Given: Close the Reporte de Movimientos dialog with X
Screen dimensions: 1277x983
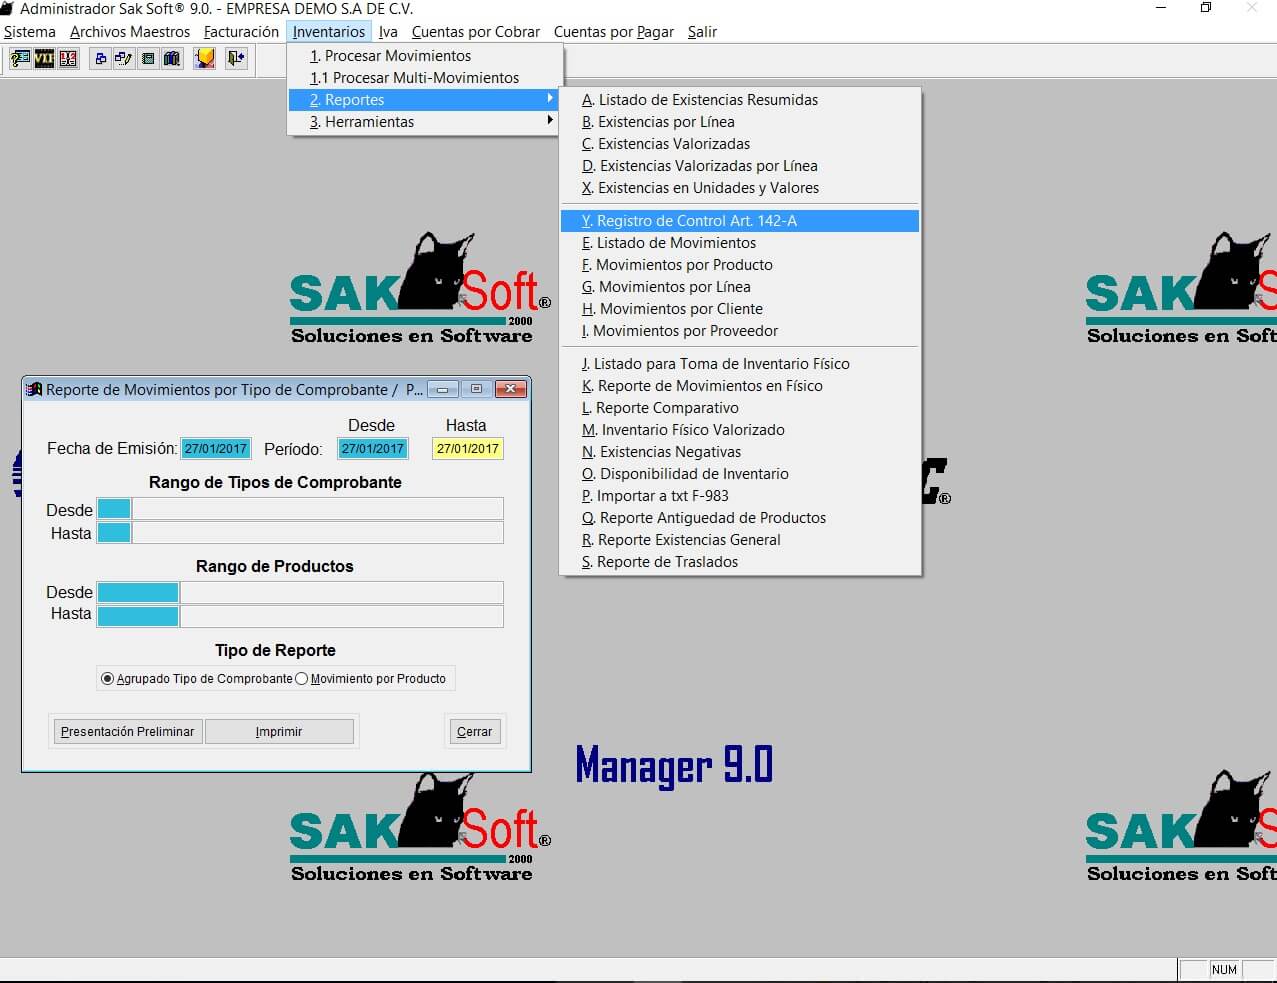Looking at the screenshot, I should coord(510,389).
